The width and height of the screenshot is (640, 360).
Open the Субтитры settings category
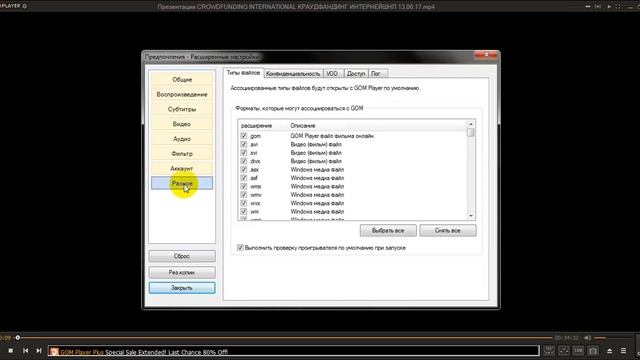pos(182,109)
